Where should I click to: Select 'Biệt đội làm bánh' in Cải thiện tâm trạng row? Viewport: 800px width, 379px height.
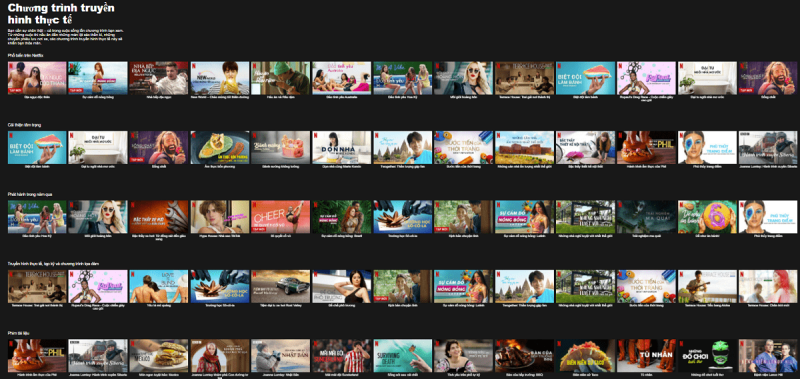coord(37,147)
